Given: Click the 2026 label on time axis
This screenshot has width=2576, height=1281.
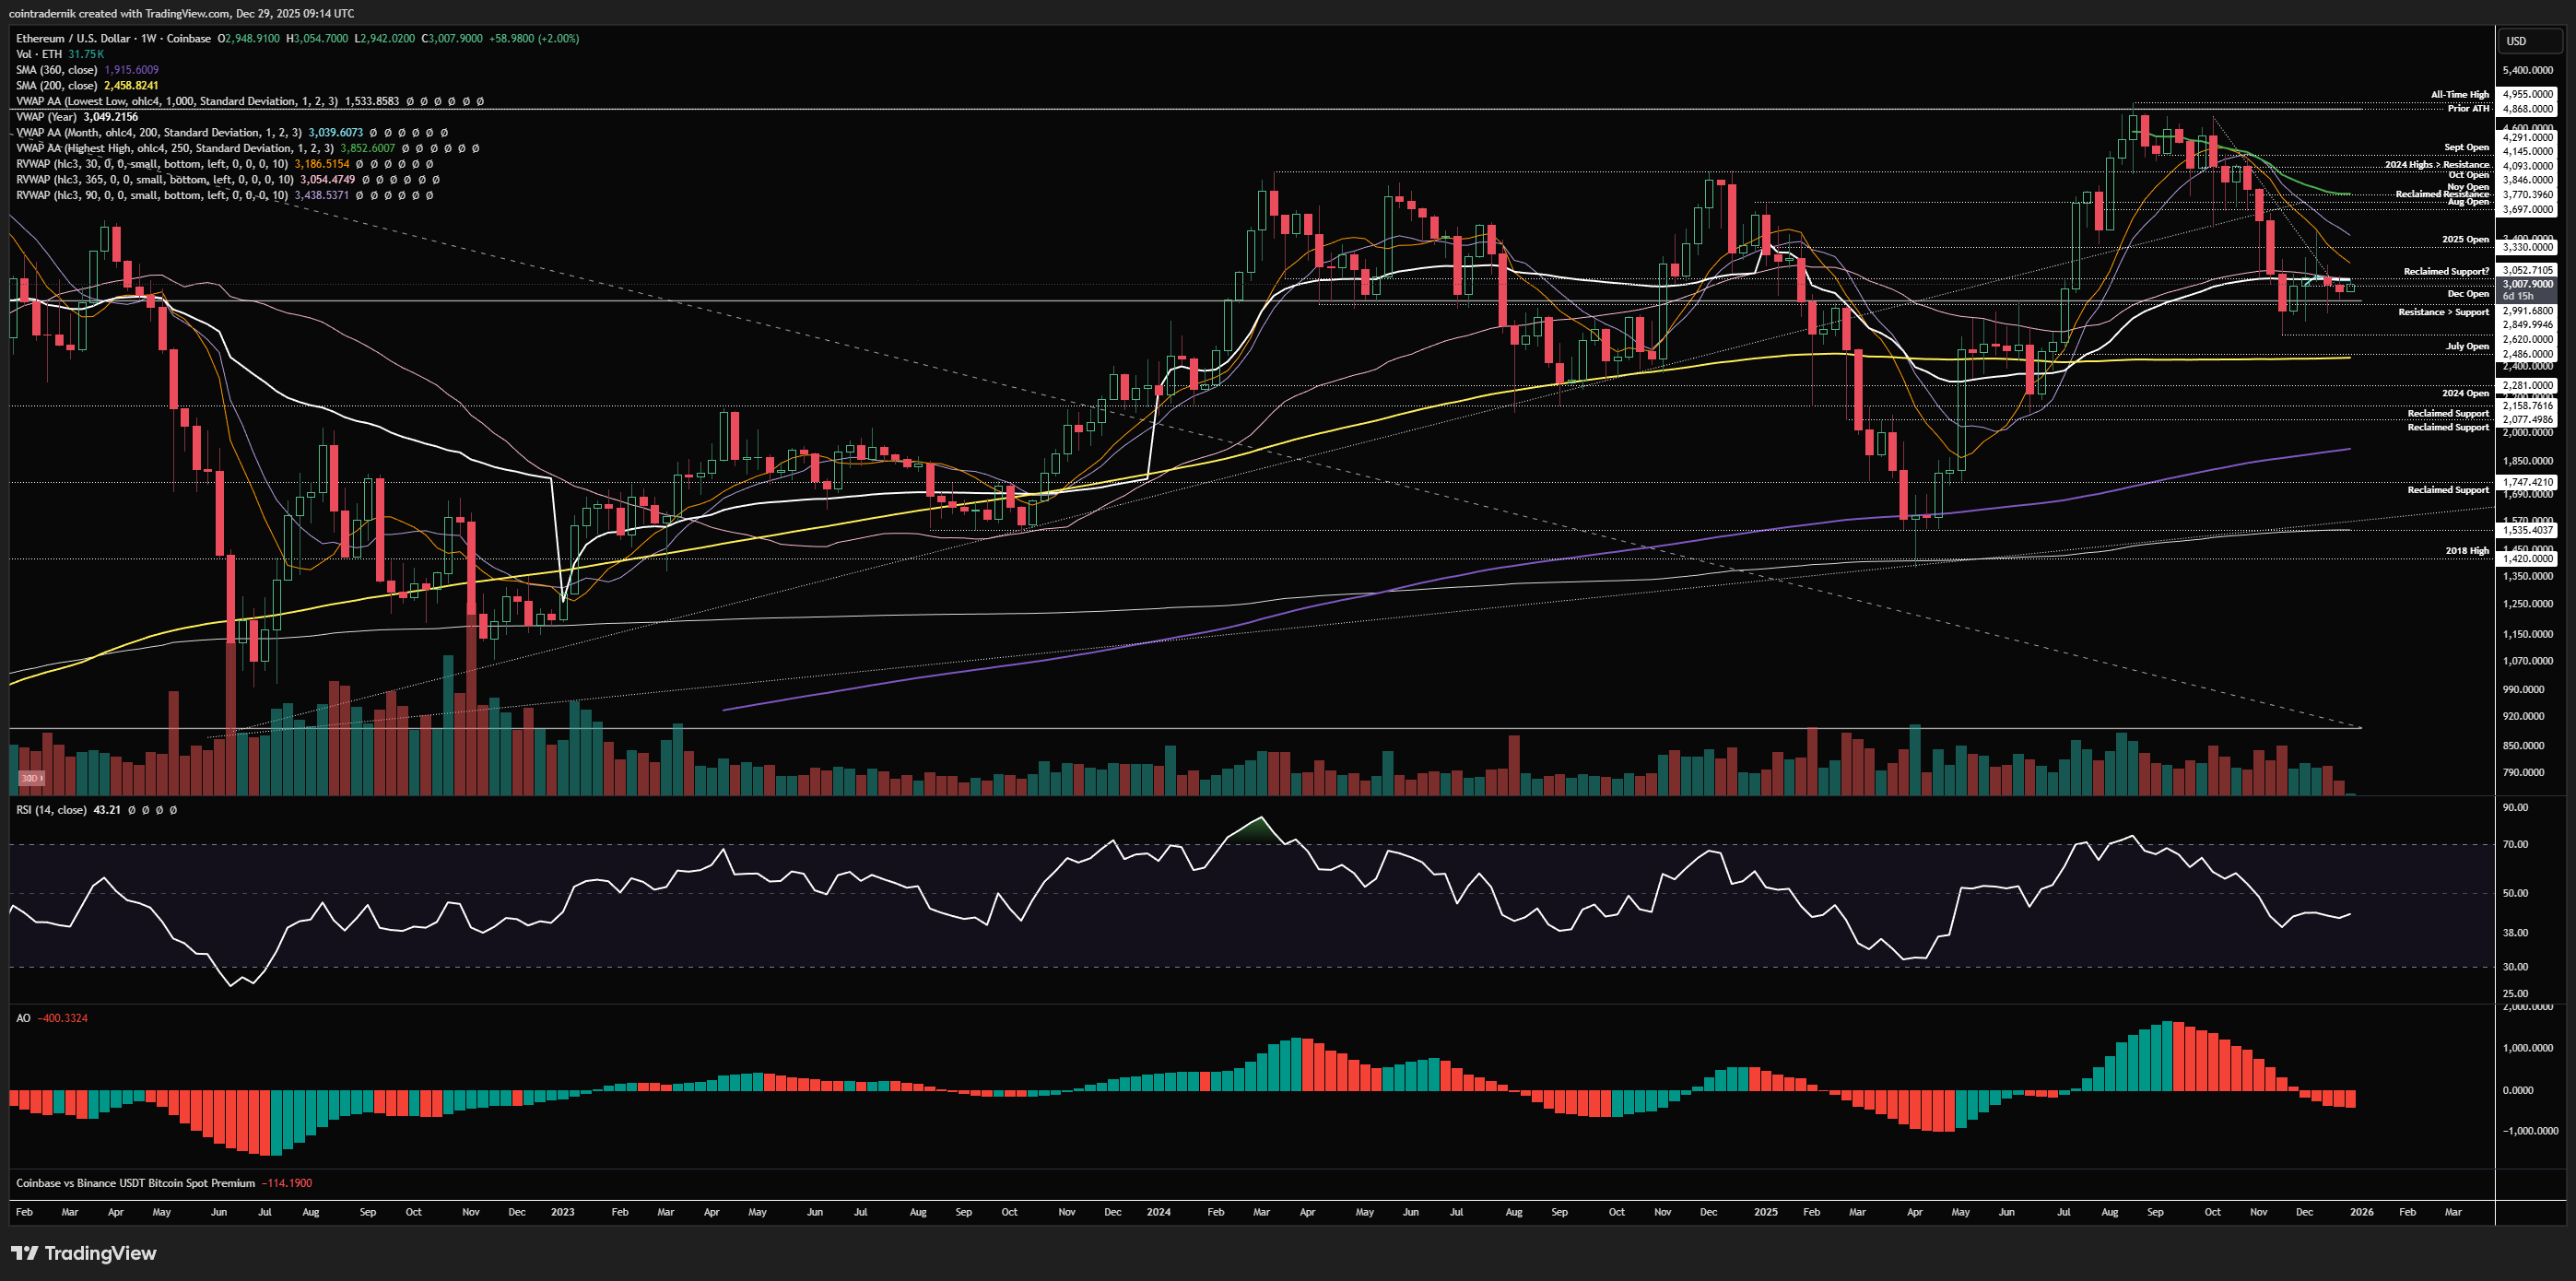Looking at the screenshot, I should pyautogui.click(x=2361, y=1212).
